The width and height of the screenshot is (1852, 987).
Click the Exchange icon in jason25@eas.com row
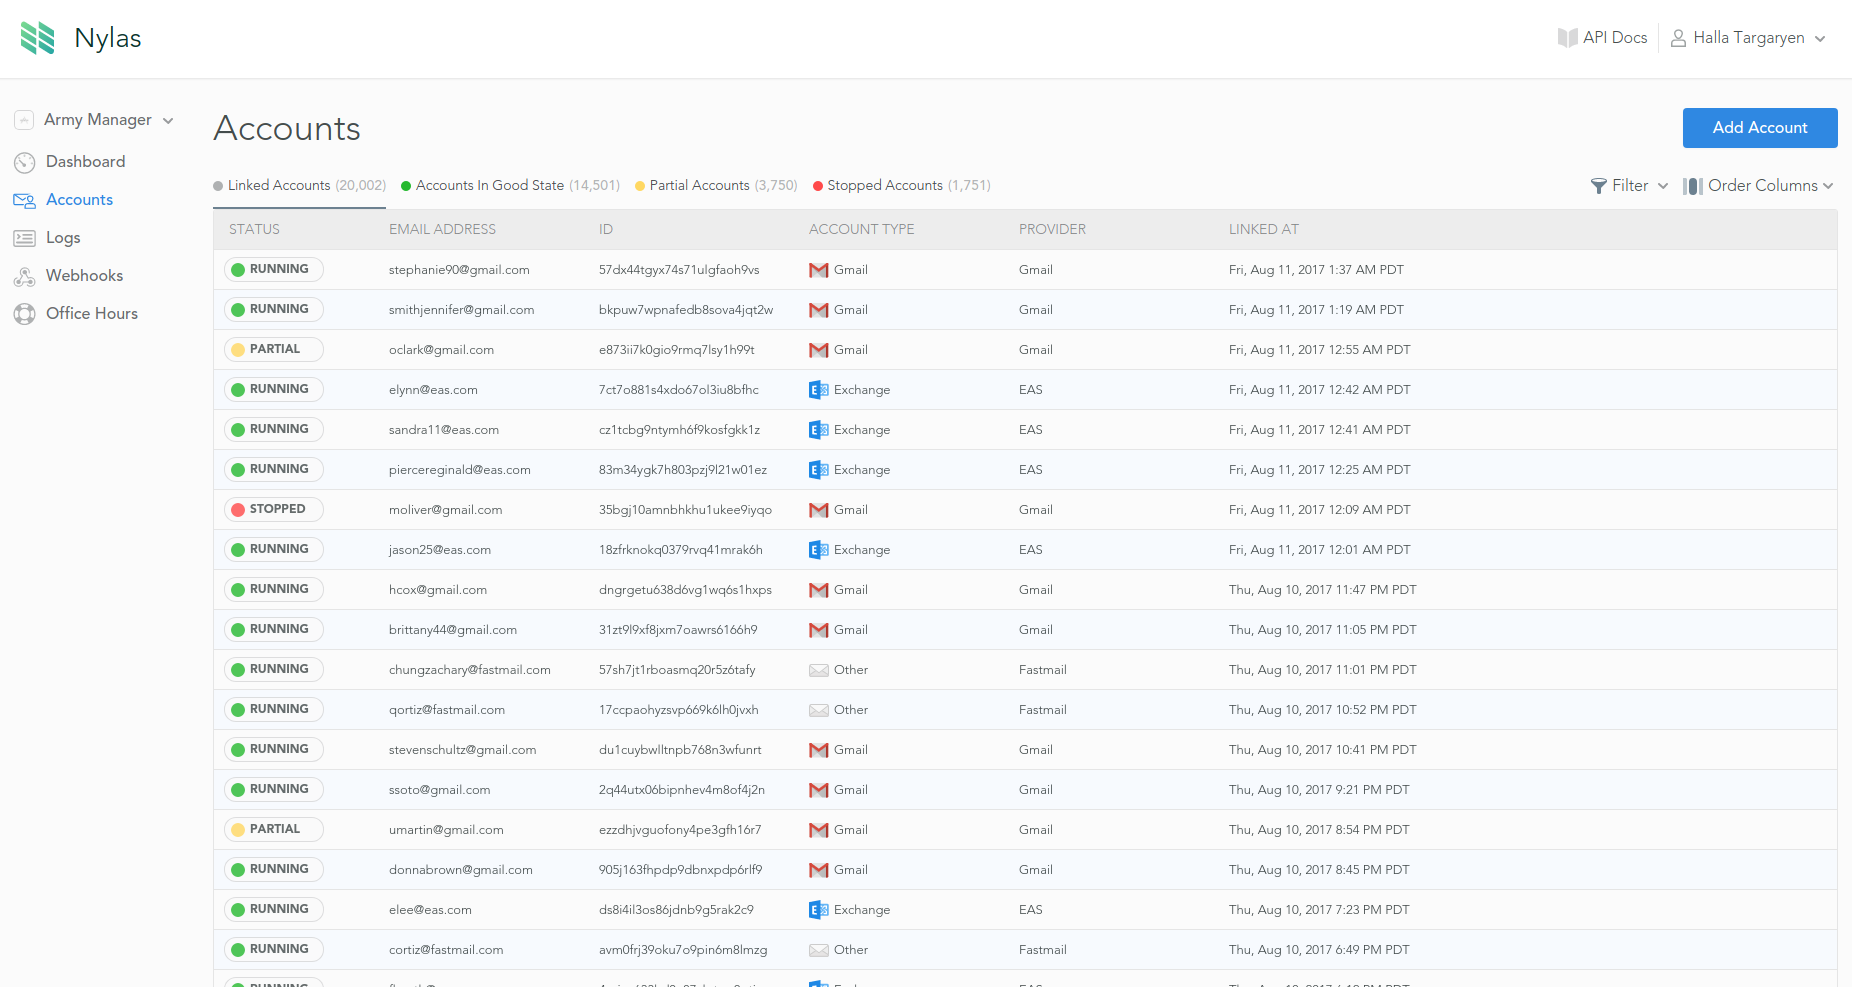[x=818, y=550]
